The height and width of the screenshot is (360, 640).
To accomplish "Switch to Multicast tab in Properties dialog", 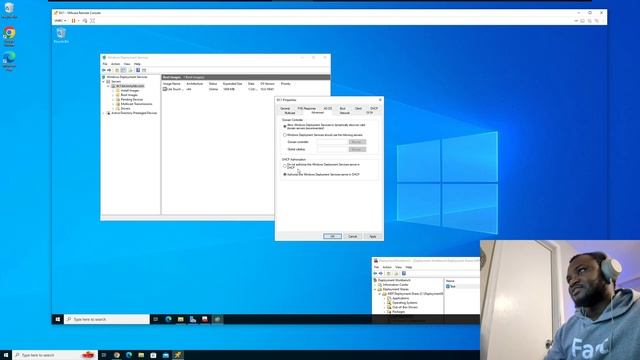I will pos(290,113).
